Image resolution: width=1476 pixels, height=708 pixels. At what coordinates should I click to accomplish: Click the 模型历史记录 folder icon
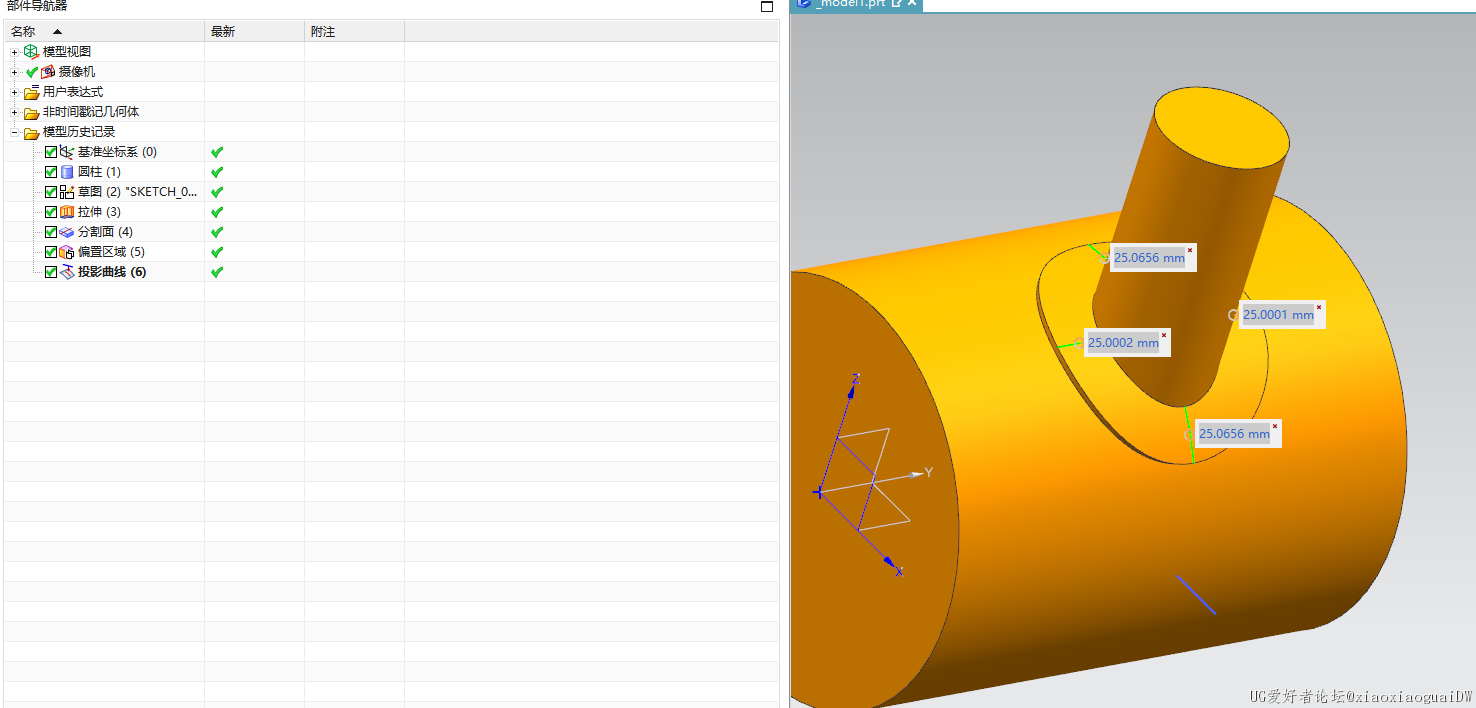coord(31,132)
